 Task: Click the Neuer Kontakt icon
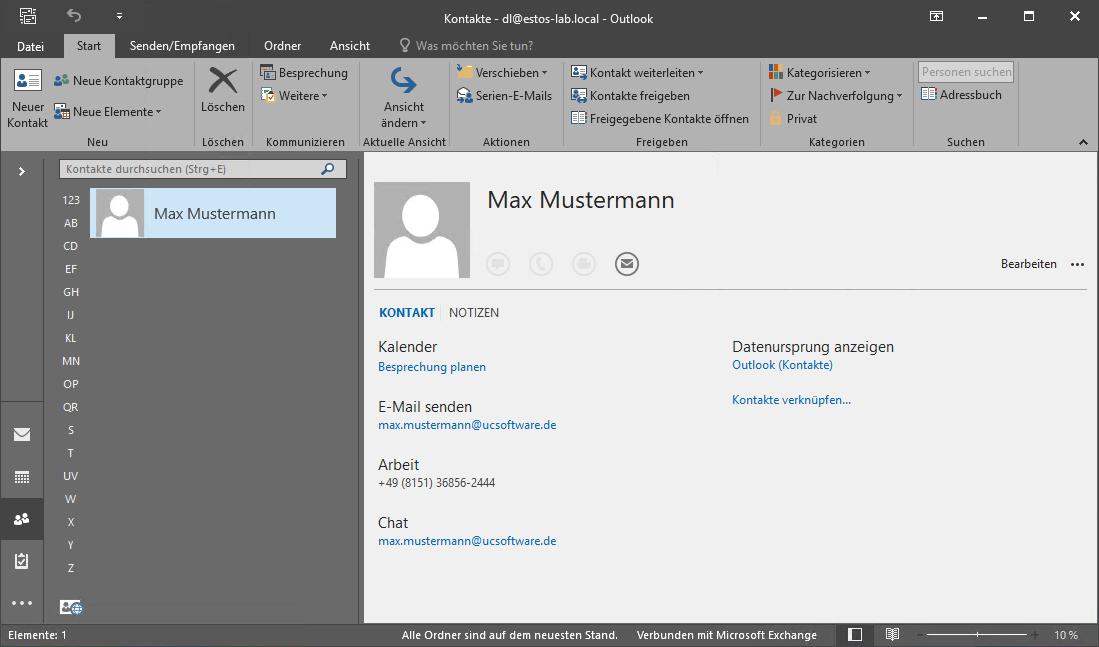pos(27,82)
